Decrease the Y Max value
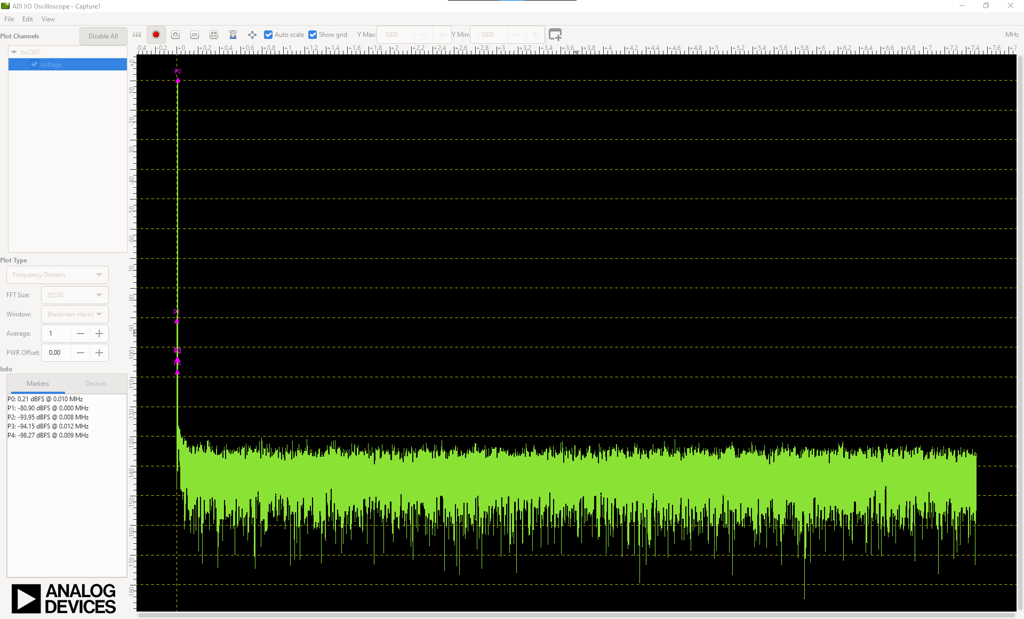The width and height of the screenshot is (1024, 619). (x=423, y=35)
